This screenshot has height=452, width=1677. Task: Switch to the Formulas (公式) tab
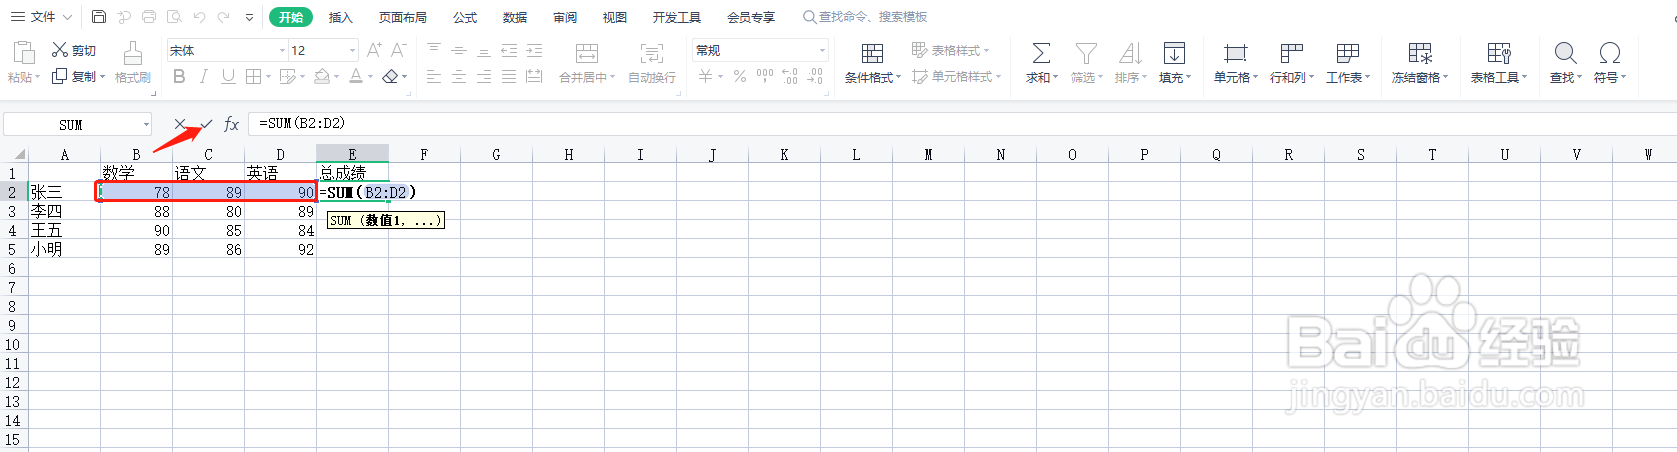[465, 17]
